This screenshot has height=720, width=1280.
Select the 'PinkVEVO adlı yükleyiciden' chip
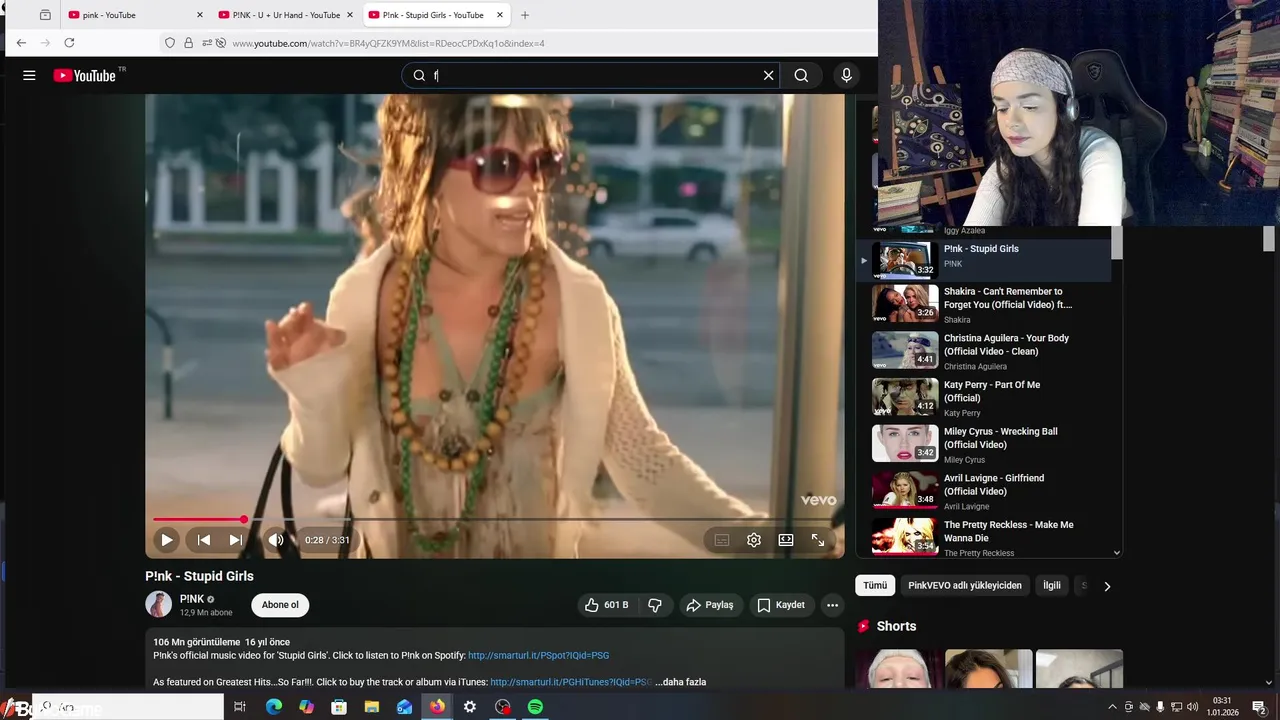click(965, 585)
